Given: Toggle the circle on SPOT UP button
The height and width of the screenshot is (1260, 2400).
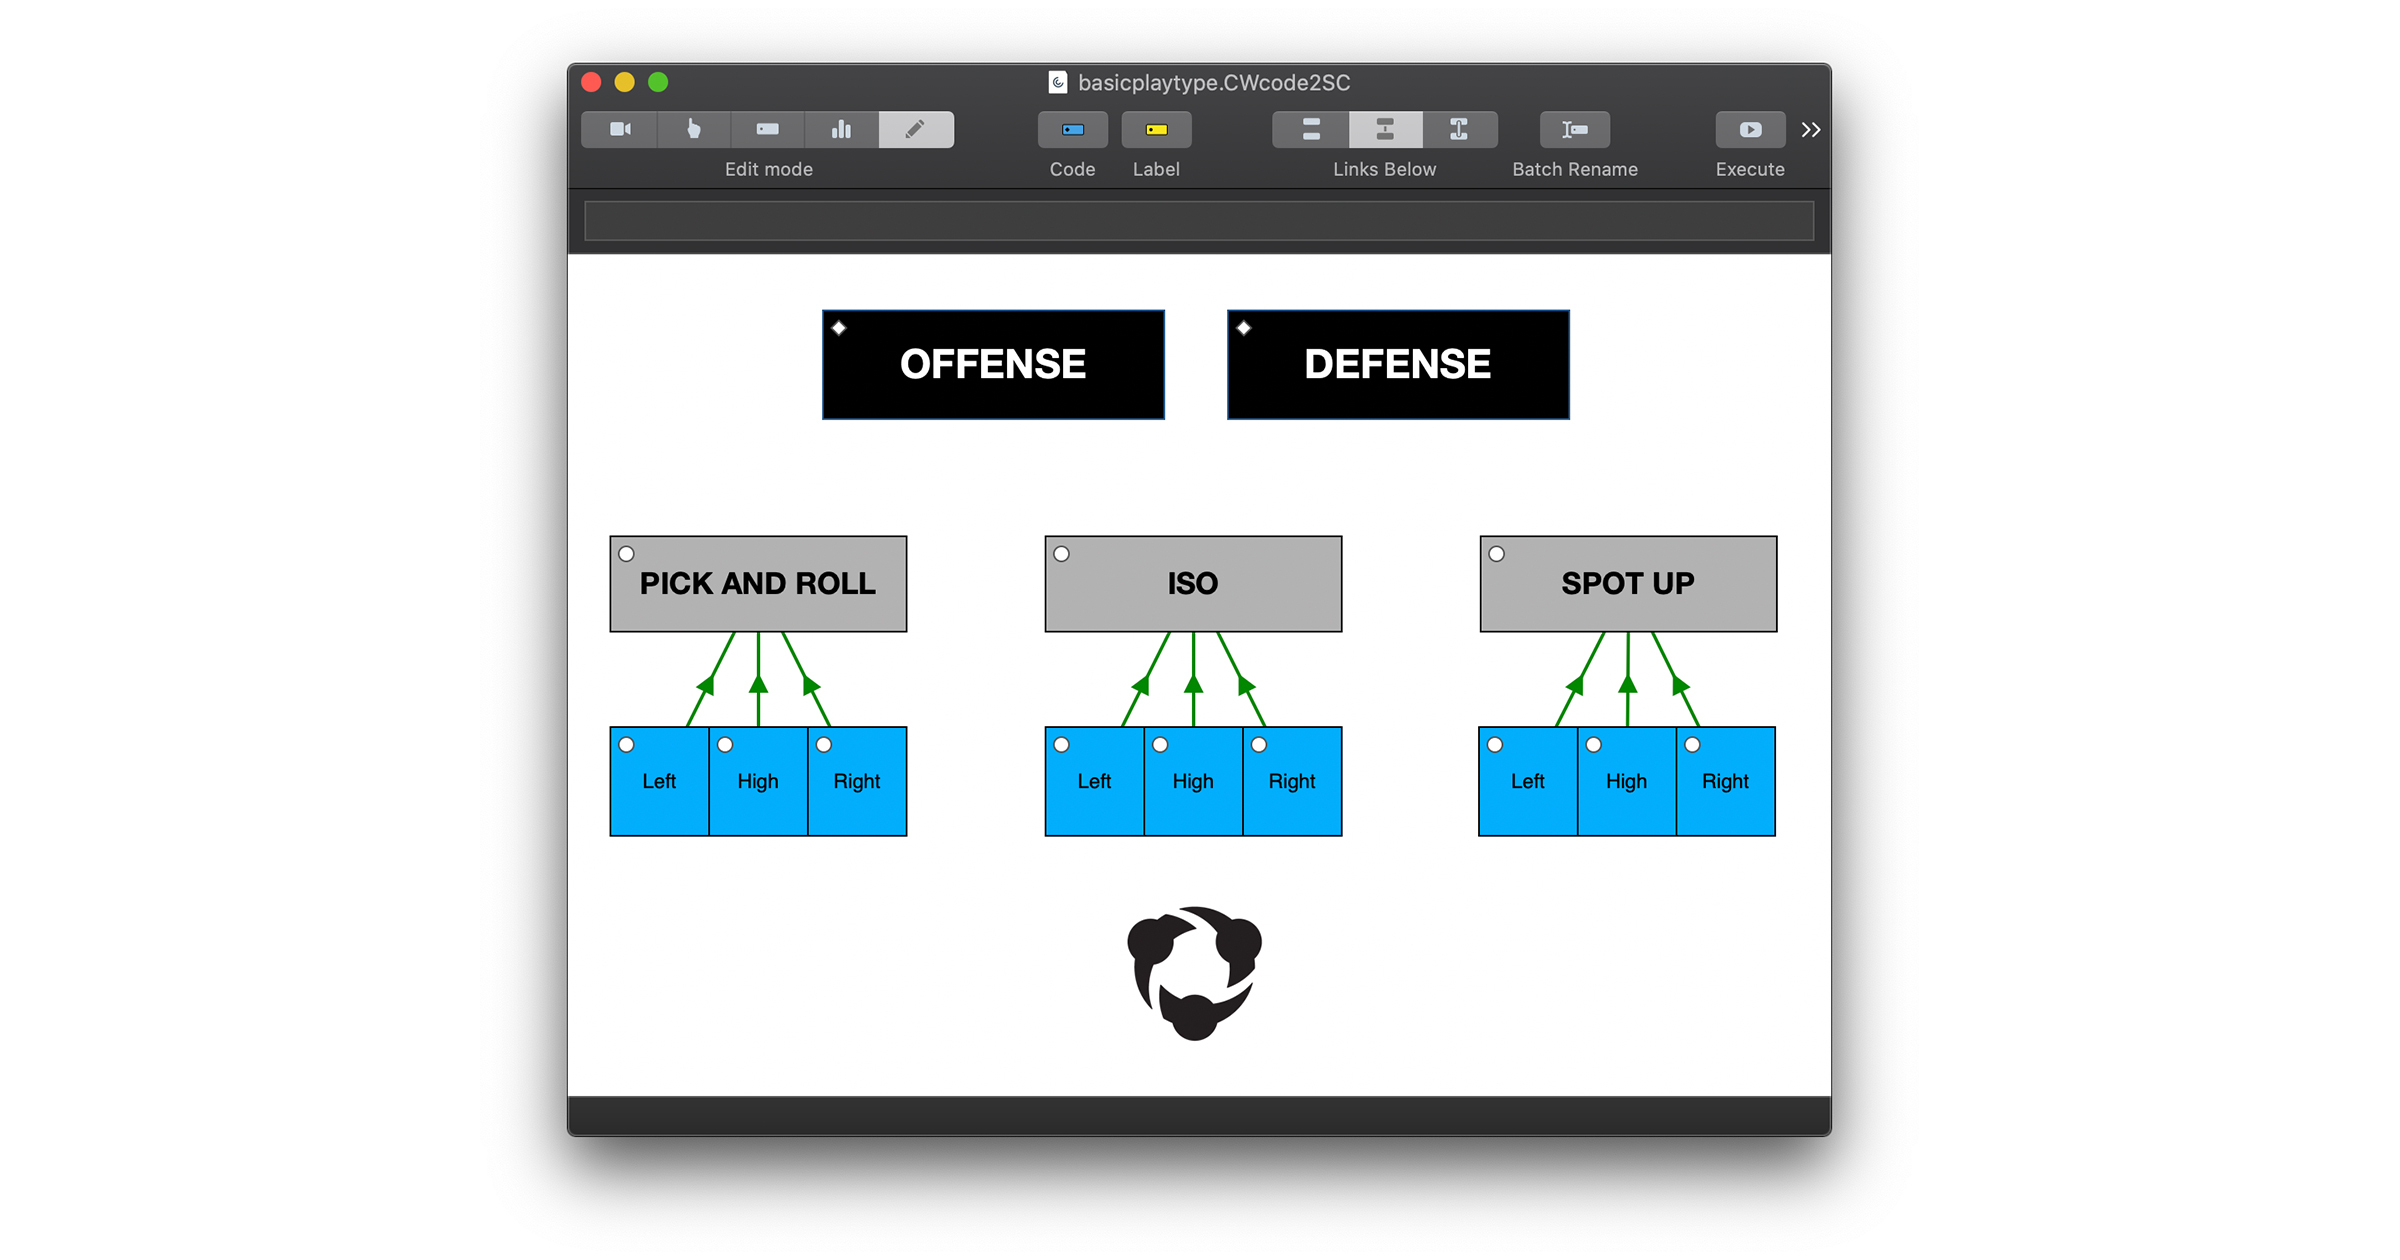Looking at the screenshot, I should (x=1497, y=553).
